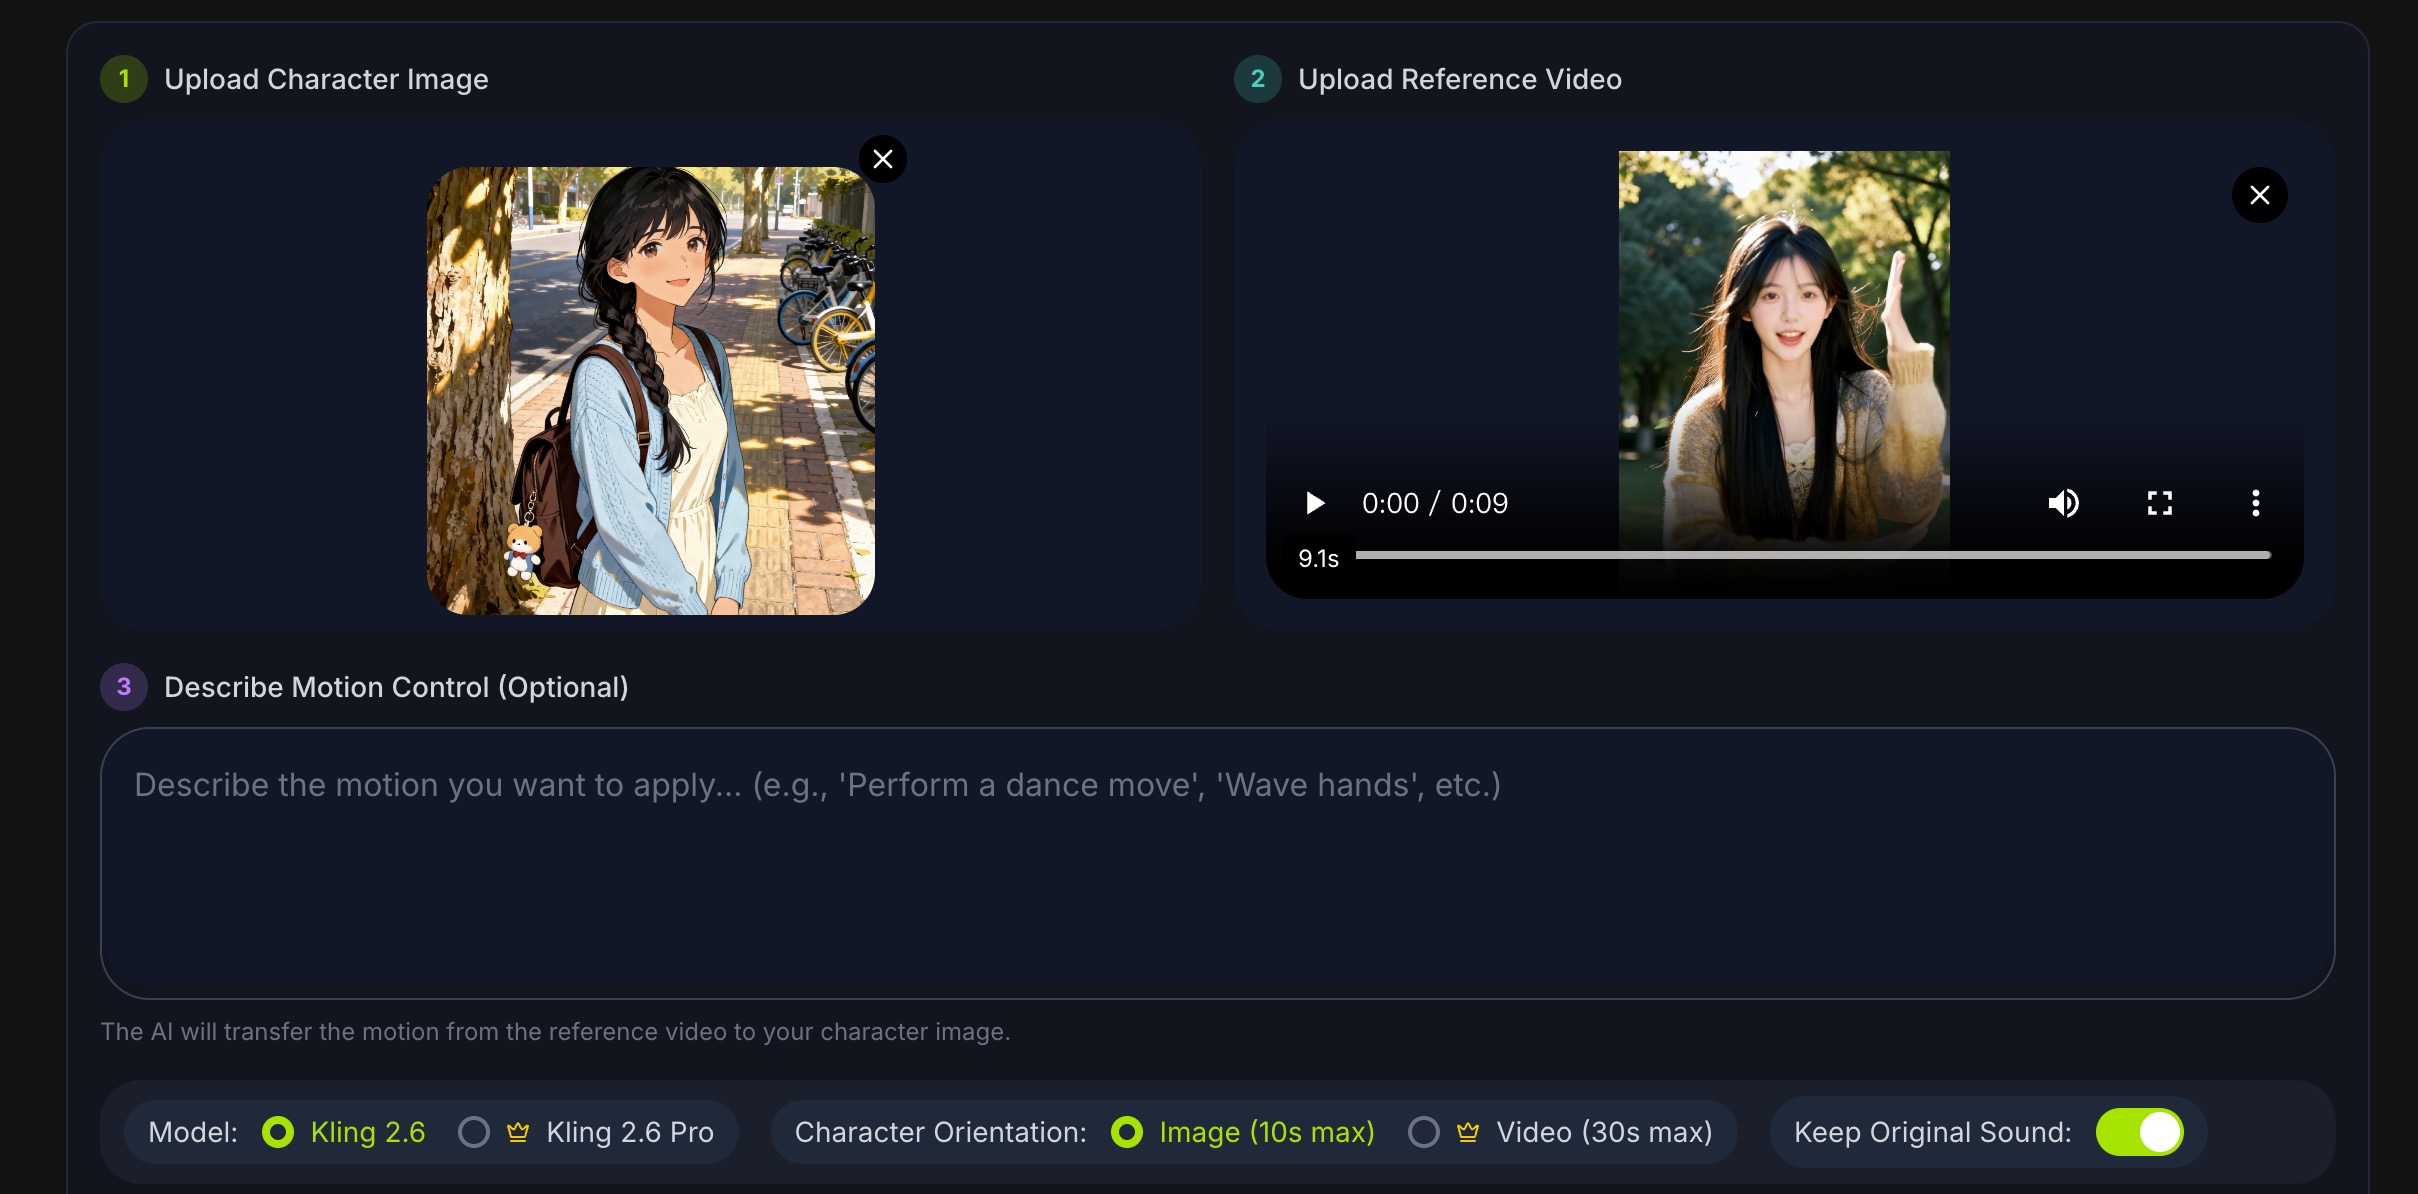Play the reference video
The image size is (2418, 1194).
pos(1315,503)
